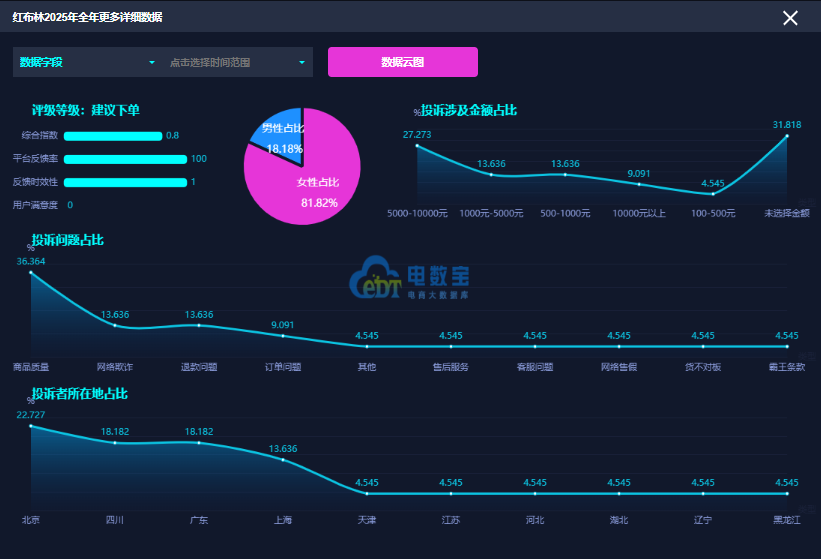Click the 综合指数 progress bar
The width and height of the screenshot is (821, 559).
tap(113, 136)
